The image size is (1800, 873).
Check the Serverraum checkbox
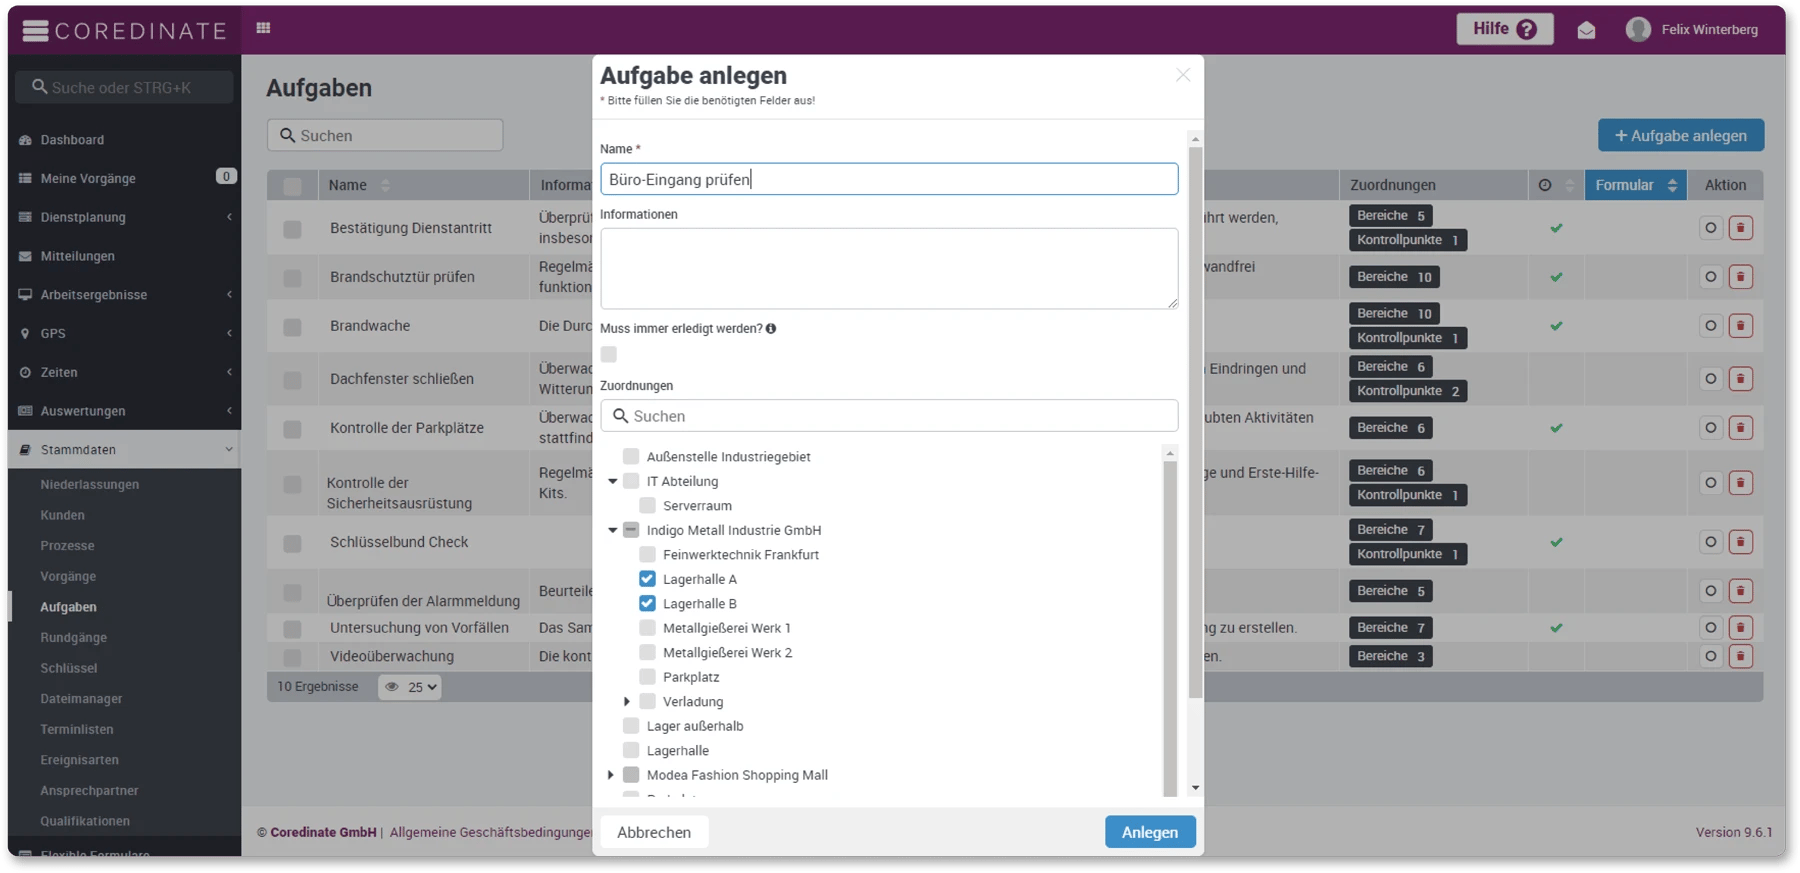[647, 506]
